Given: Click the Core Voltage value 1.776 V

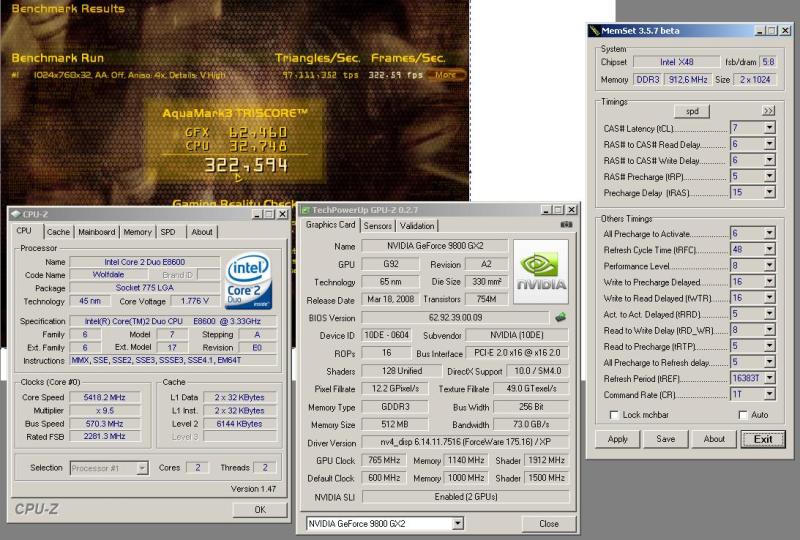Looking at the screenshot, I should [194, 301].
